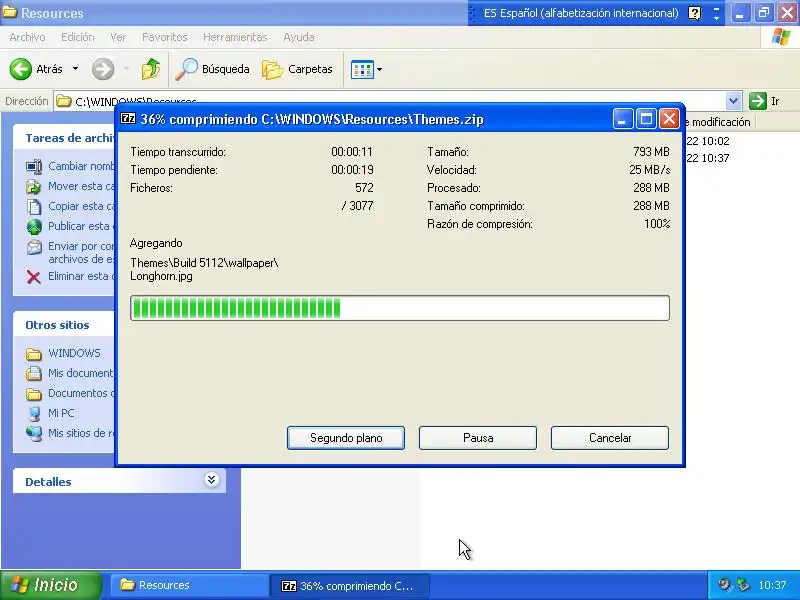Click the 7z icon in dialog title bar
The width and height of the screenshot is (800, 600).
tap(128, 119)
